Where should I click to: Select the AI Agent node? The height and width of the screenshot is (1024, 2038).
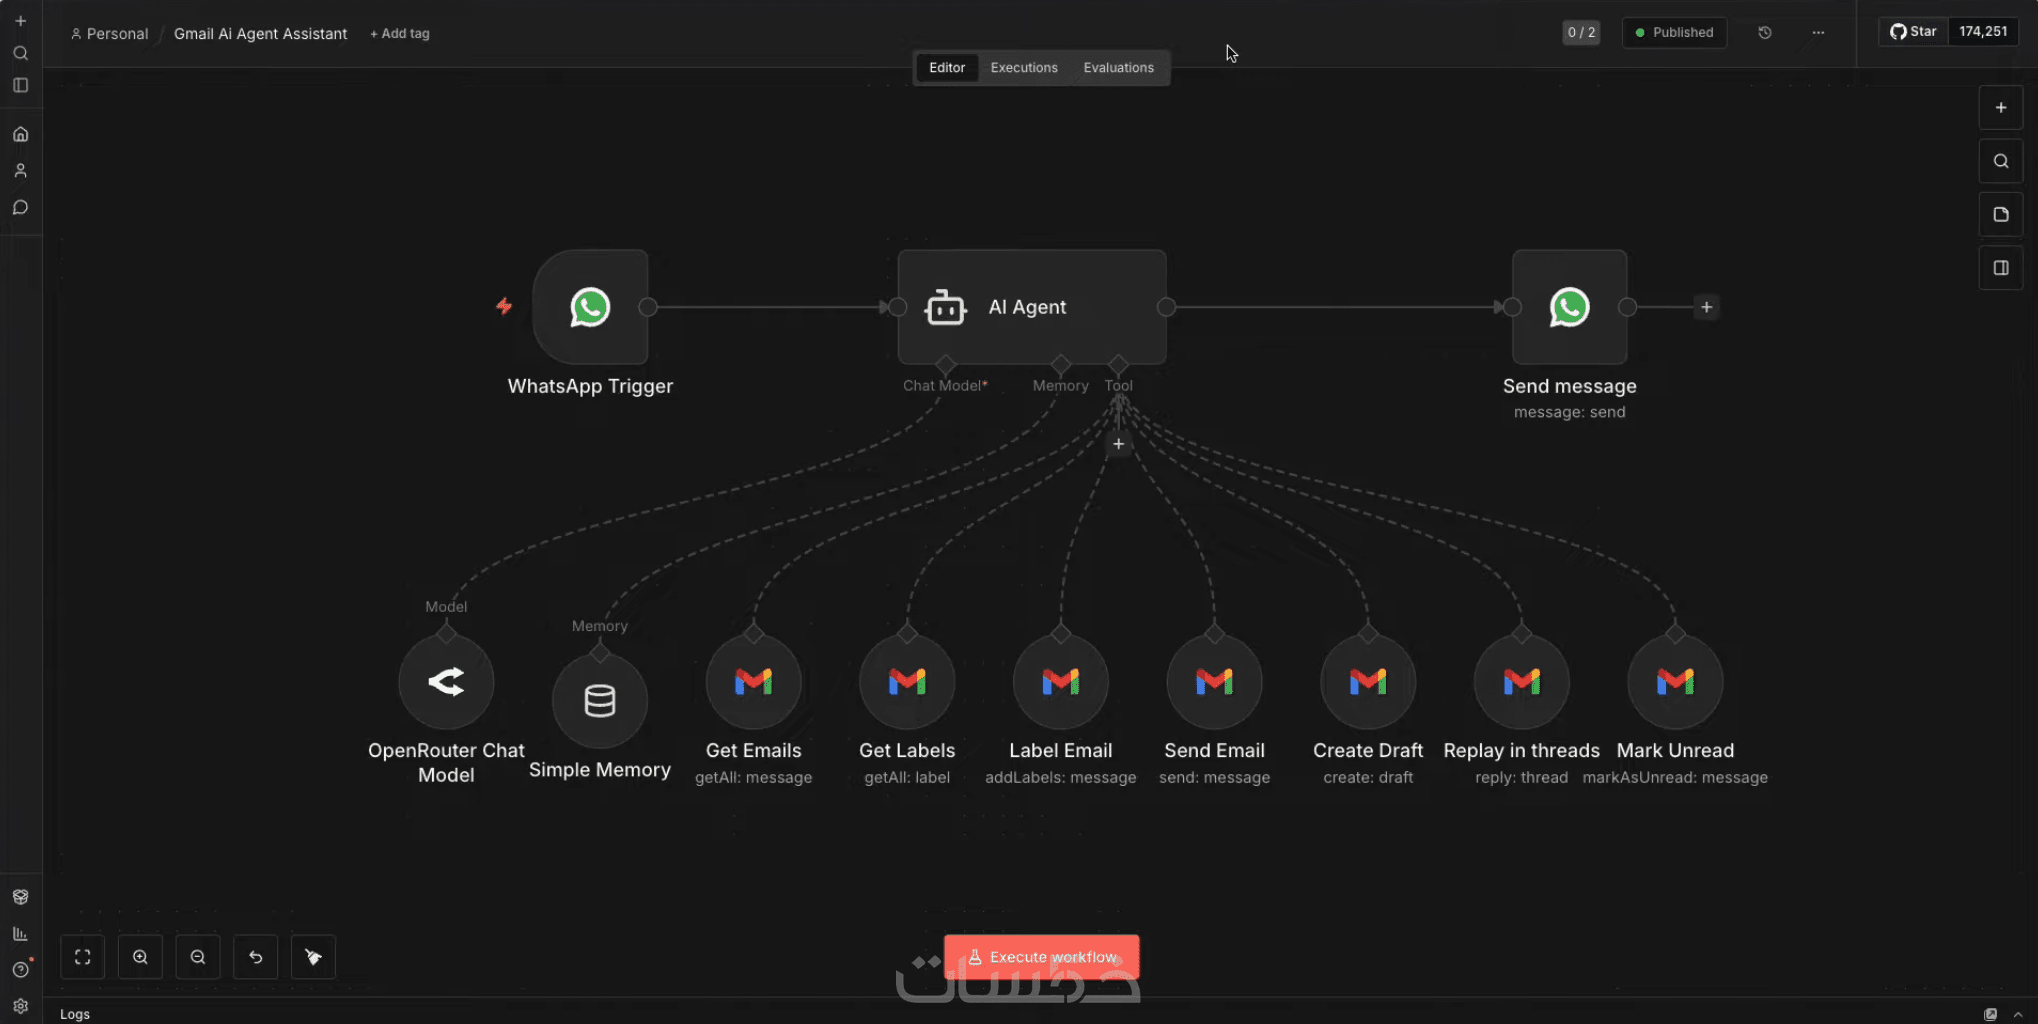(x=1032, y=307)
